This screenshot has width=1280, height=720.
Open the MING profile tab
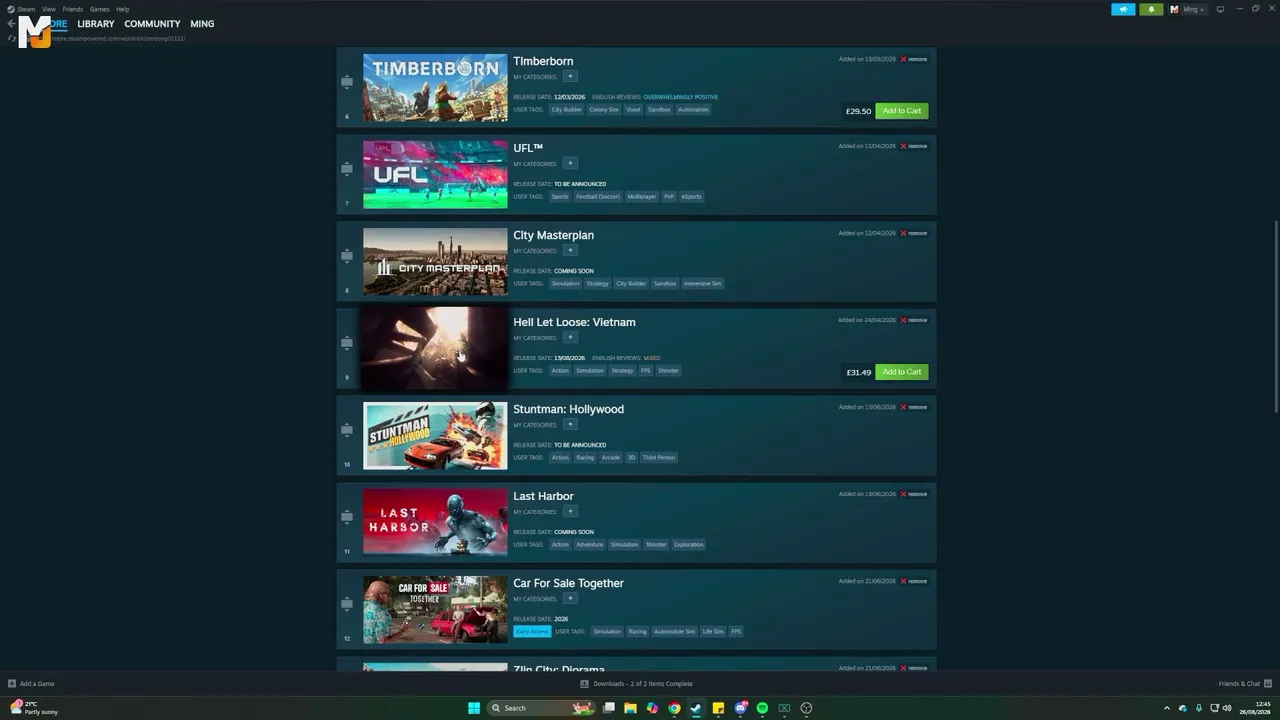click(x=202, y=24)
